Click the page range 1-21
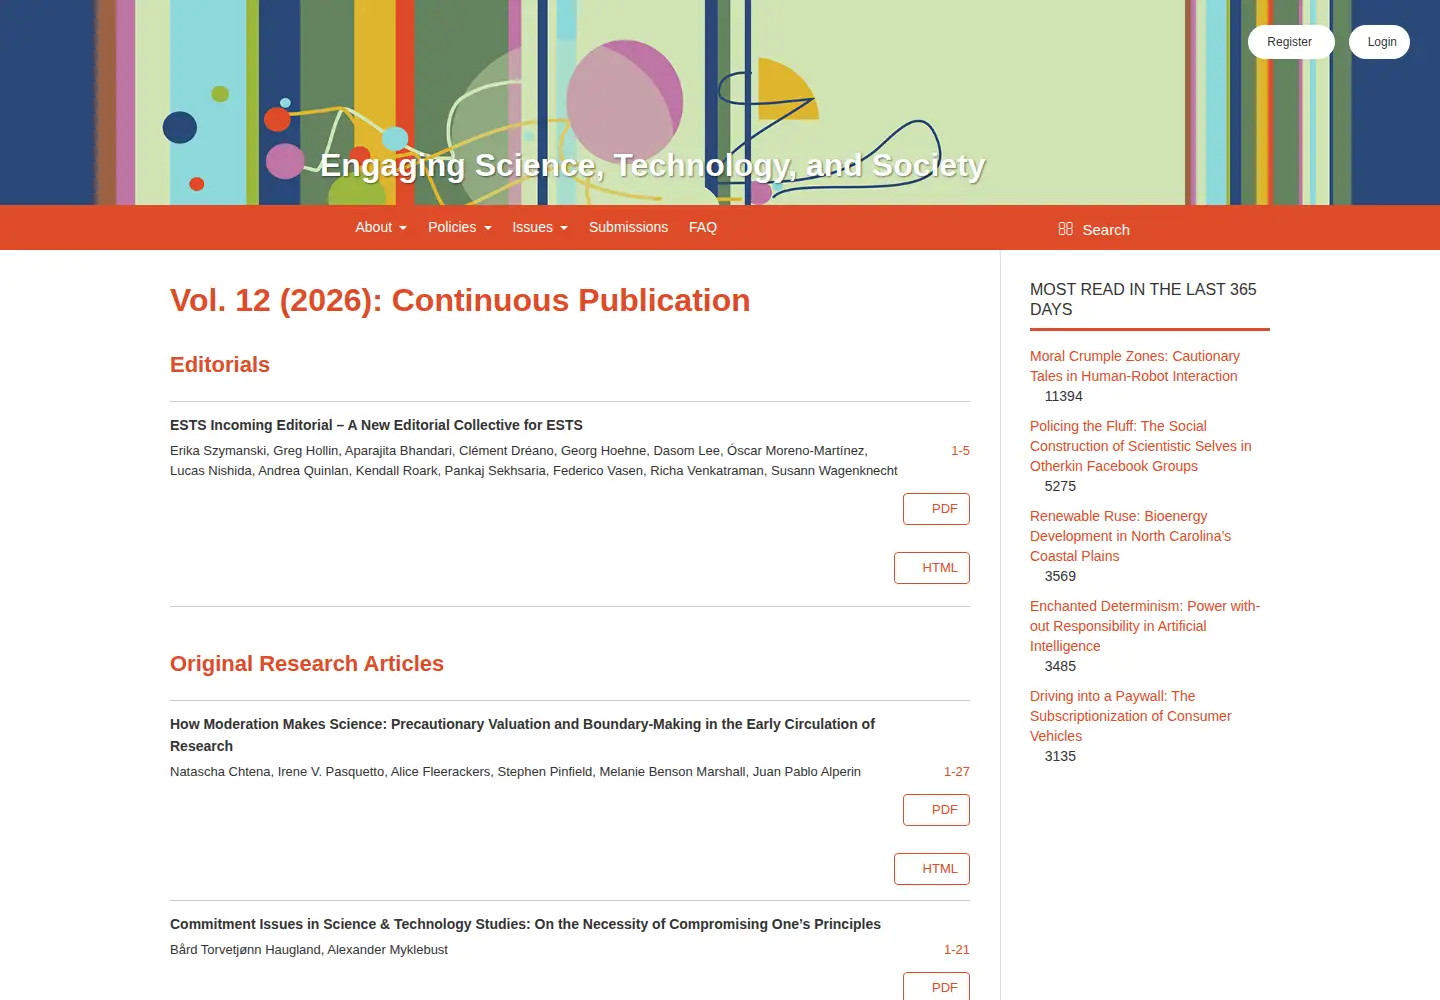Screen dimensions: 1440x1000 point(957,950)
